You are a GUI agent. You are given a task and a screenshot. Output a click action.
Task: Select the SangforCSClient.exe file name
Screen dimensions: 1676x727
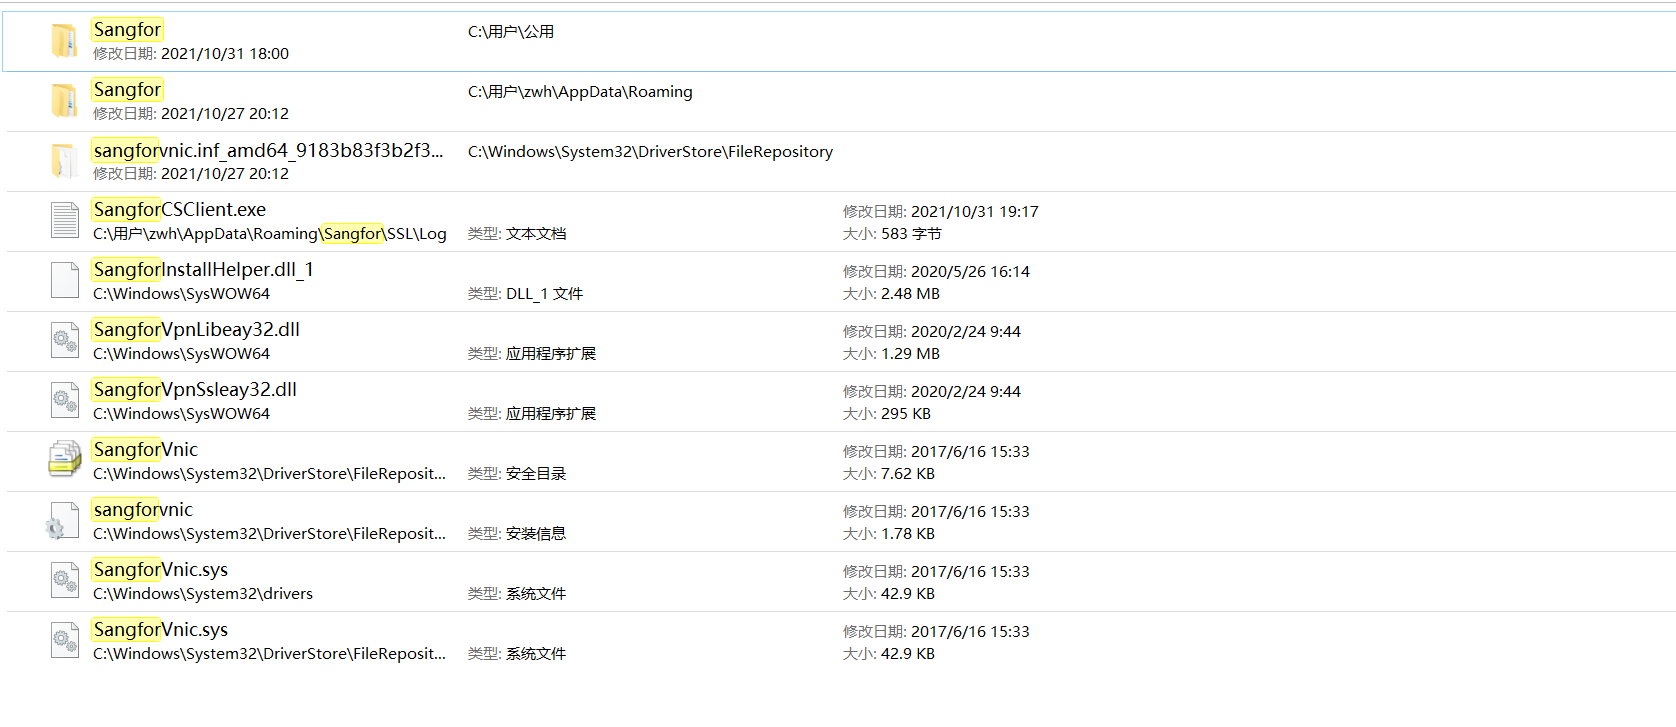pos(180,210)
